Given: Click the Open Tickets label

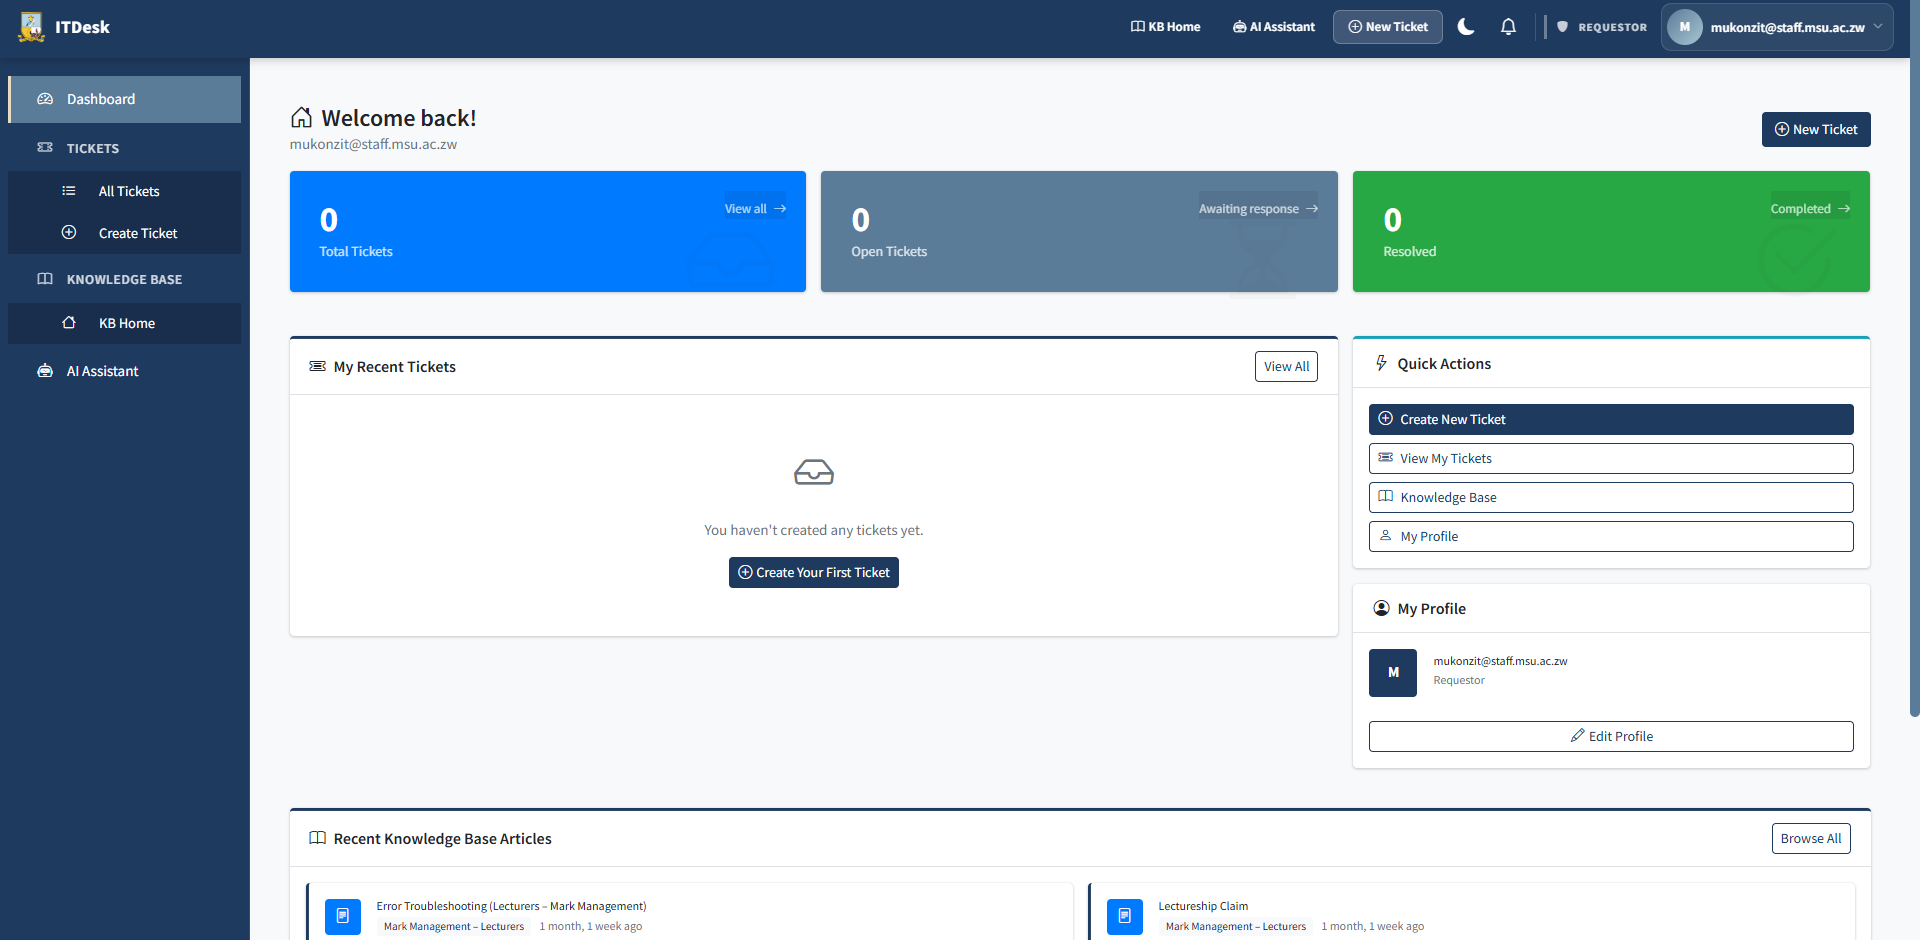Looking at the screenshot, I should (889, 252).
